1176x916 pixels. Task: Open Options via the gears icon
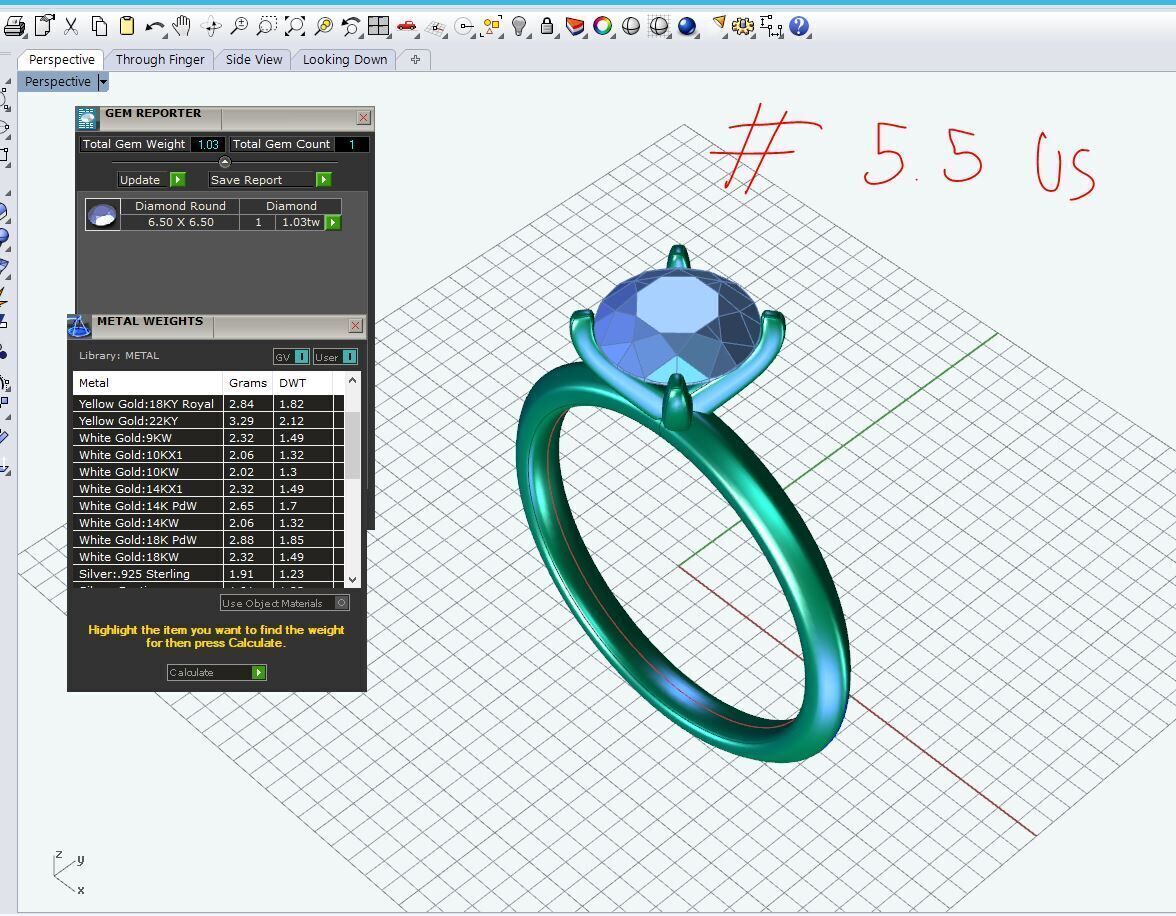tap(742, 27)
